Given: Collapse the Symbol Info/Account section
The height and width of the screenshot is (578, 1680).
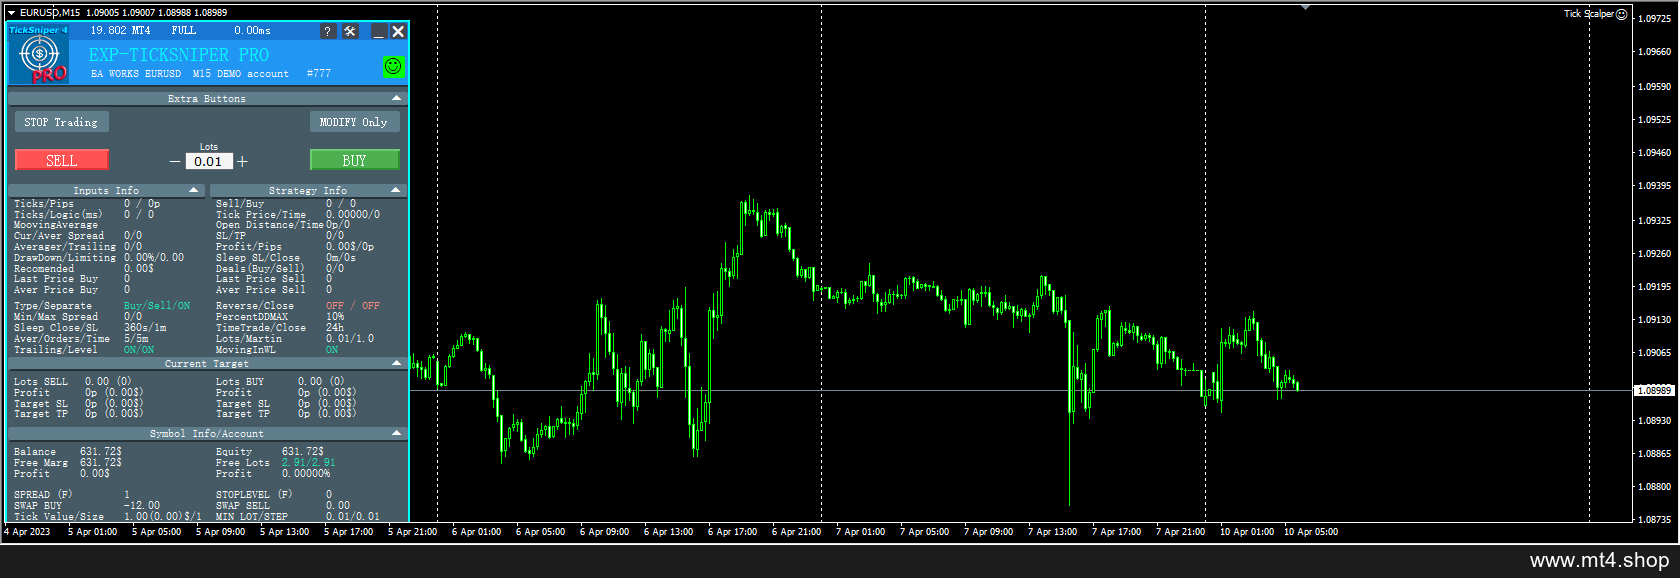Looking at the screenshot, I should 397,434.
